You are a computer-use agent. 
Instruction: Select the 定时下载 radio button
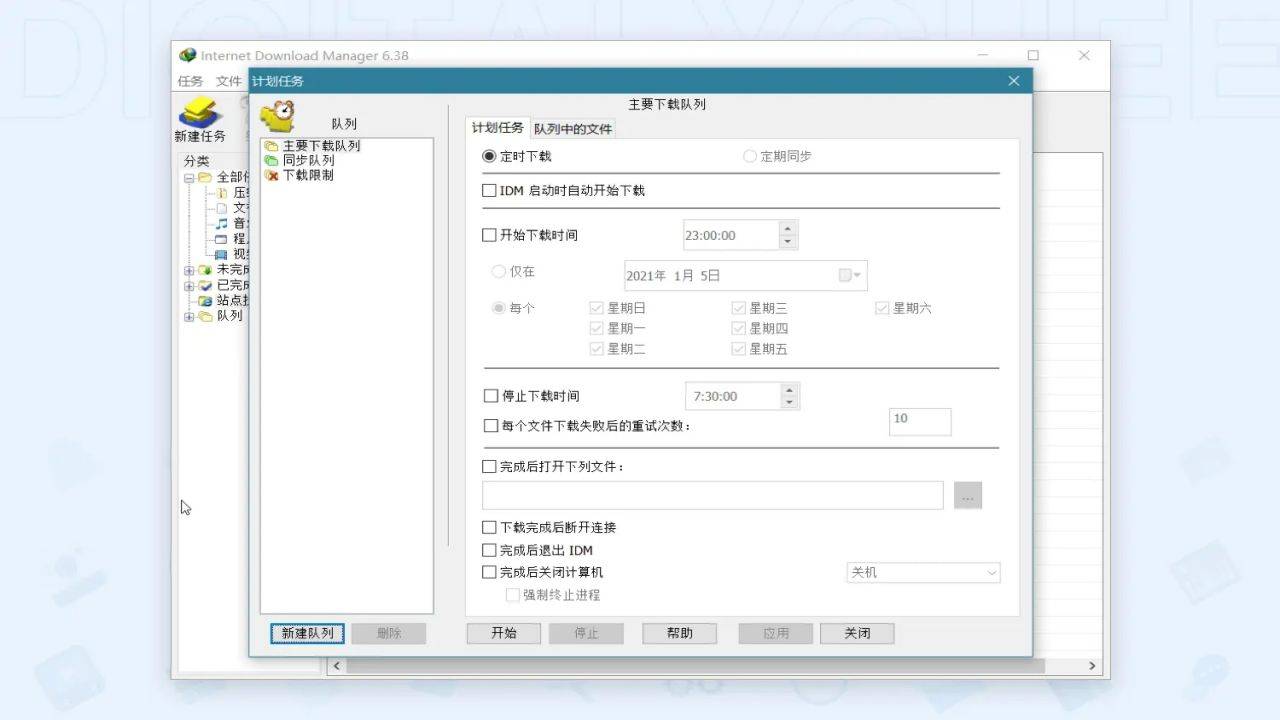489,156
